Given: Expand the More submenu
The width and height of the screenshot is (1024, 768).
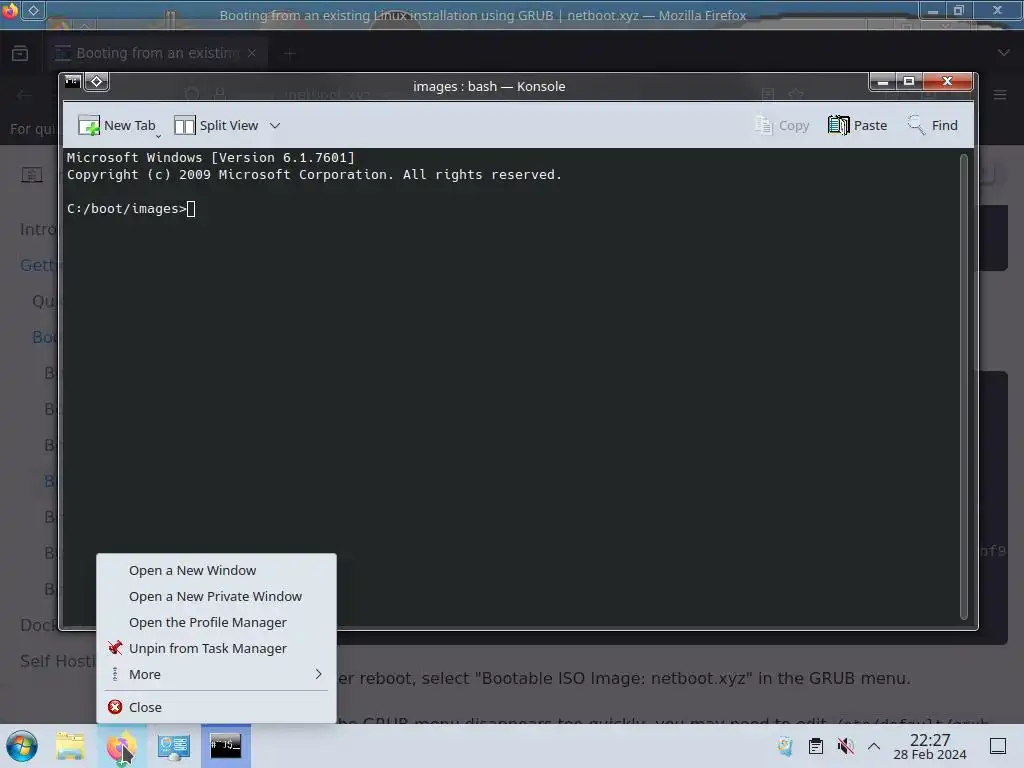Looking at the screenshot, I should pyautogui.click(x=216, y=675).
